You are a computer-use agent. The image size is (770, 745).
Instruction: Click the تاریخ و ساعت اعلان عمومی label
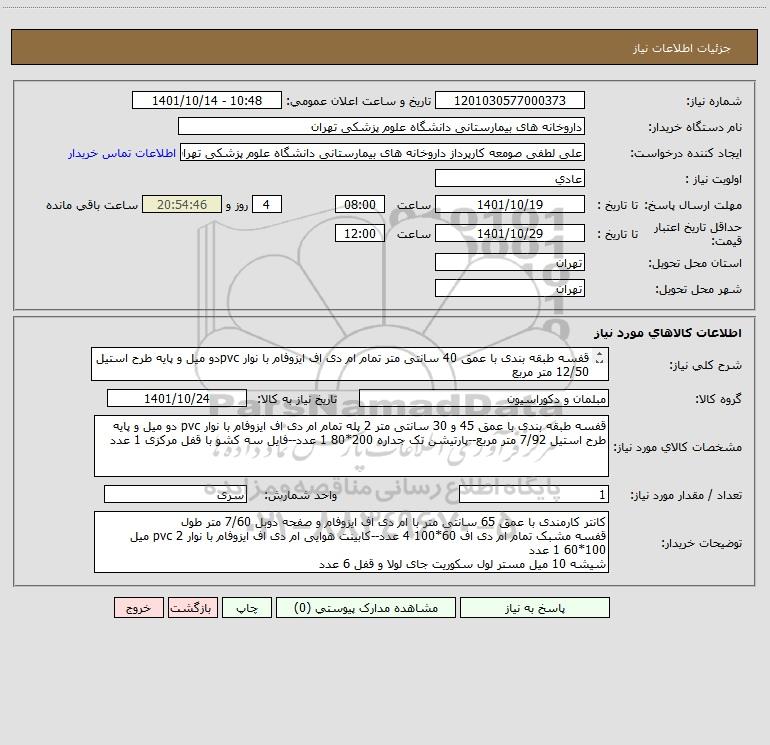358,101
